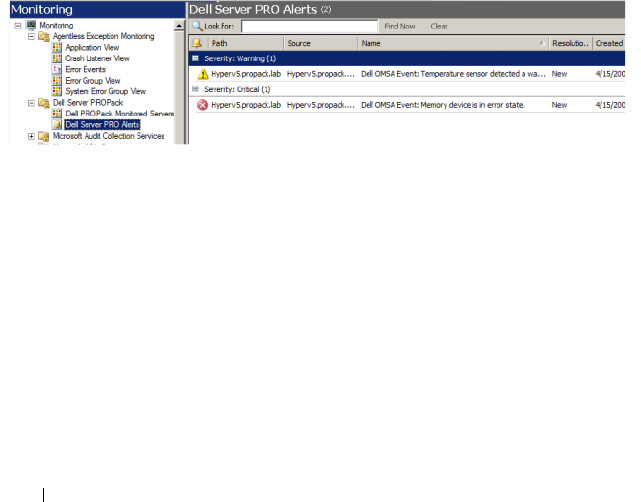
Task: Click the Find Now button
Action: [400, 26]
